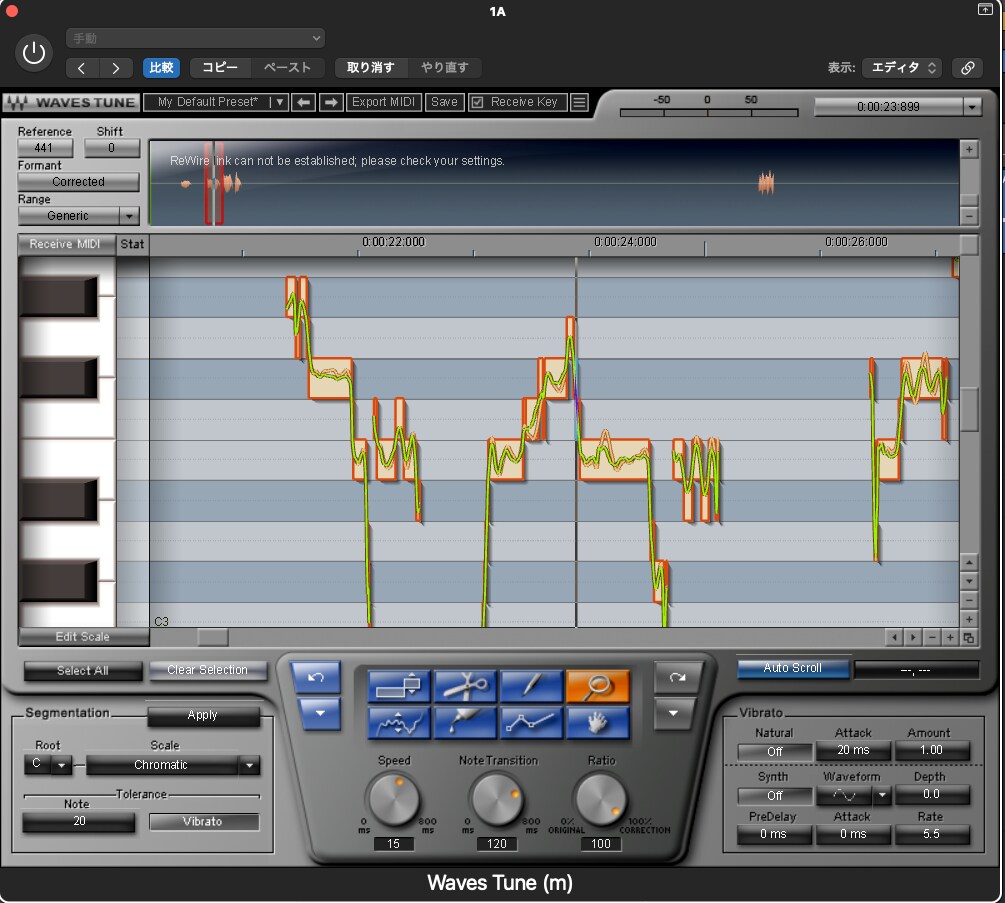Image resolution: width=1005 pixels, height=903 pixels.
Task: Click Export MIDI button
Action: click(384, 102)
